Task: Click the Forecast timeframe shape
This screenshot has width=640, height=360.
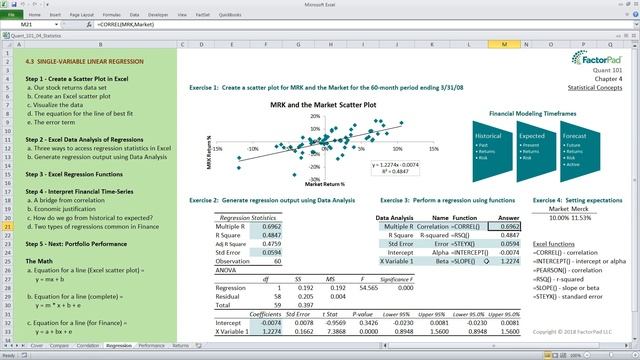Action: pos(580,151)
